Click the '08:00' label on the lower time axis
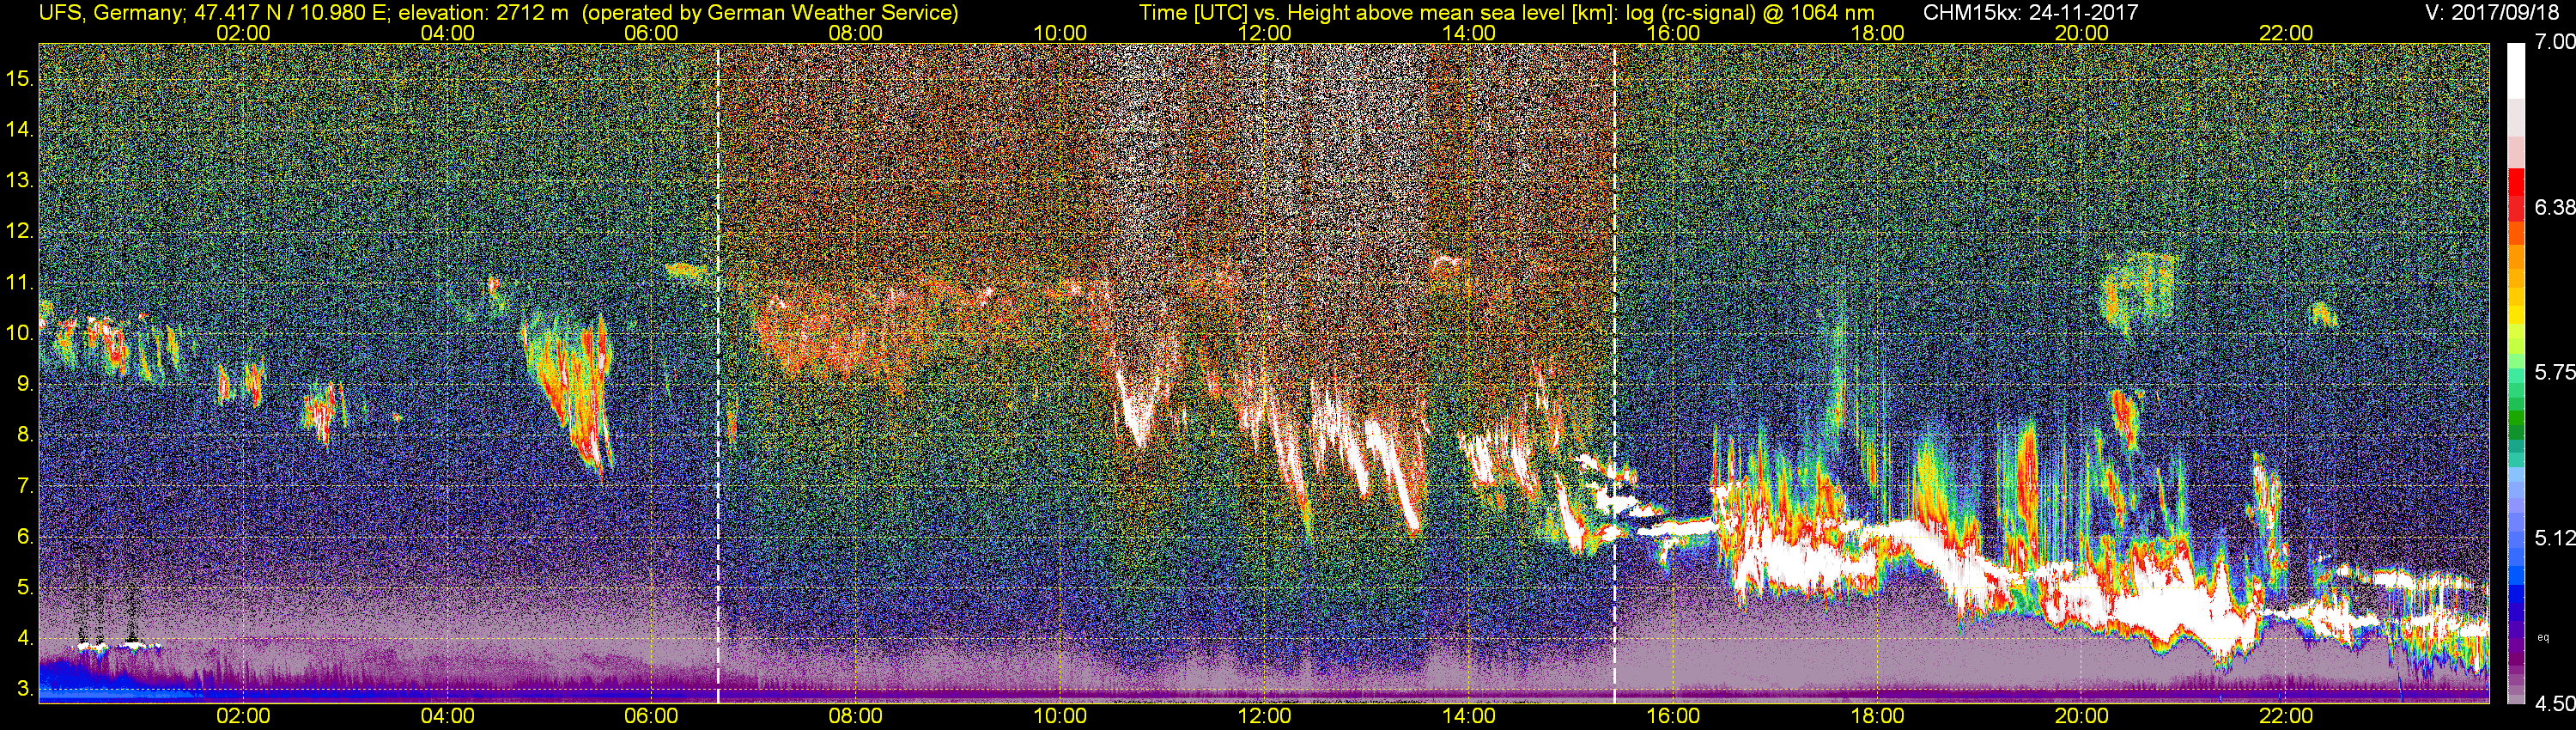Viewport: 2576px width, 730px height. click(856, 717)
